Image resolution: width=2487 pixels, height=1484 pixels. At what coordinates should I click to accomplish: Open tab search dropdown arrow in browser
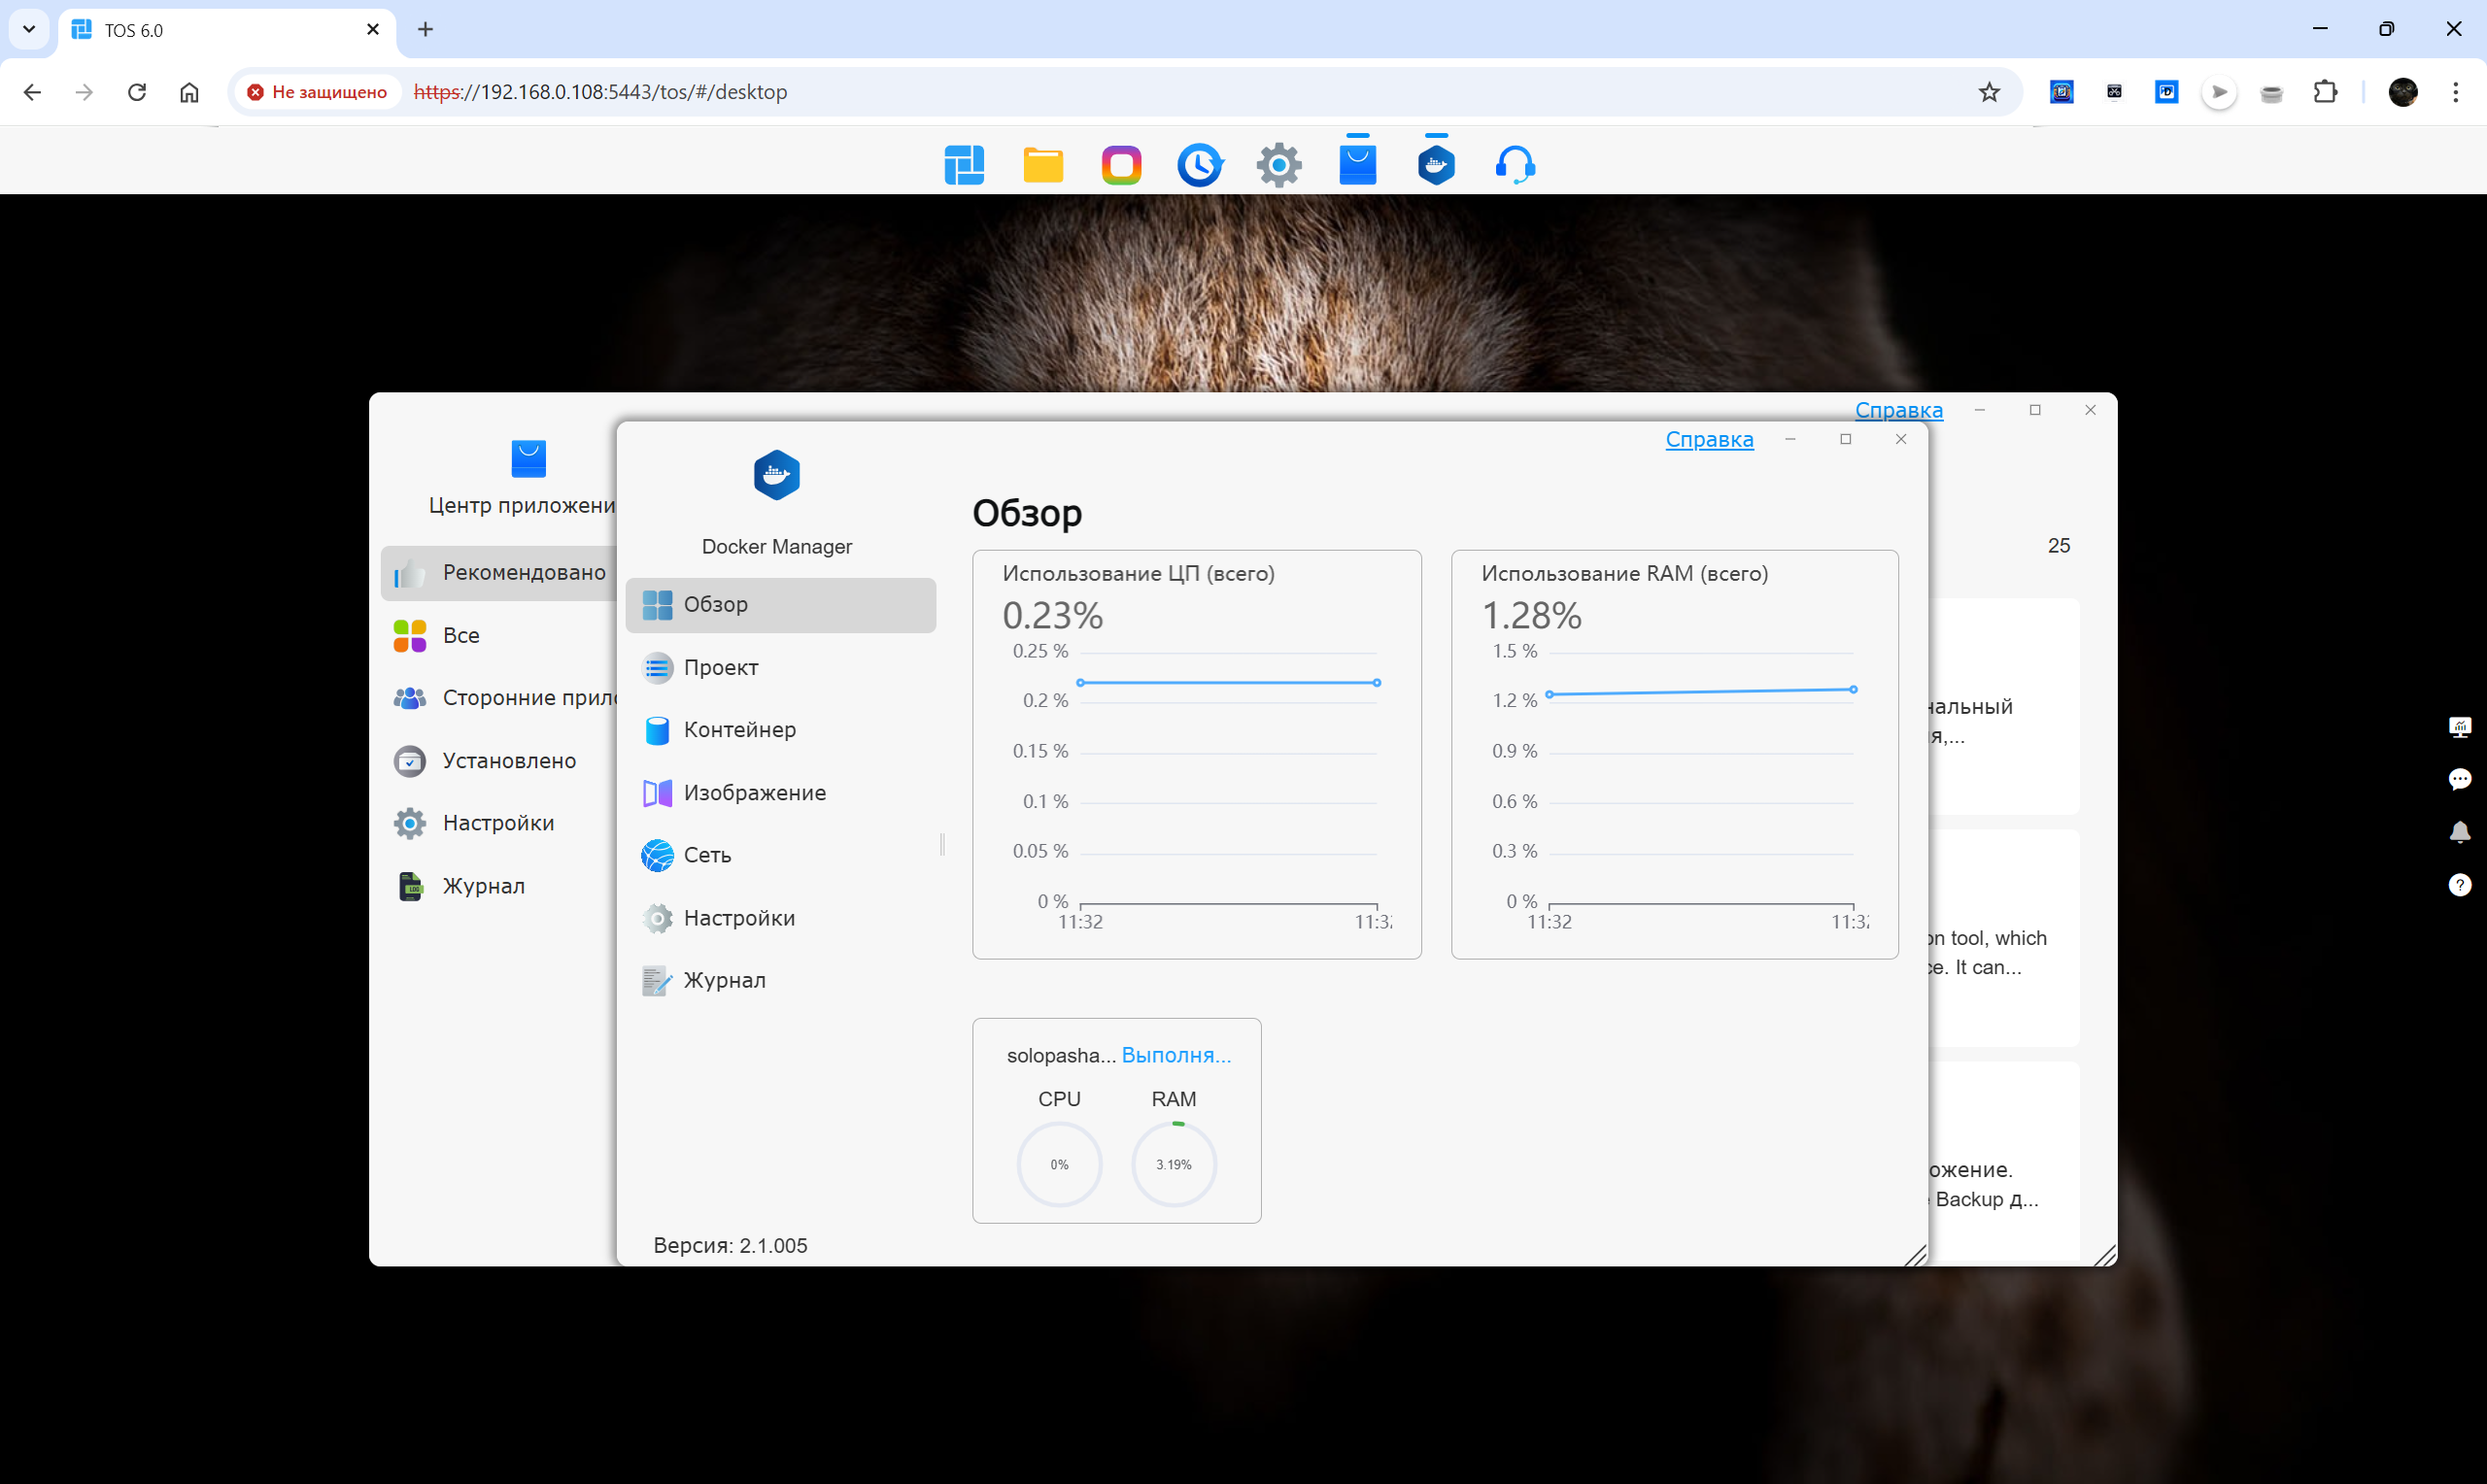[x=29, y=29]
